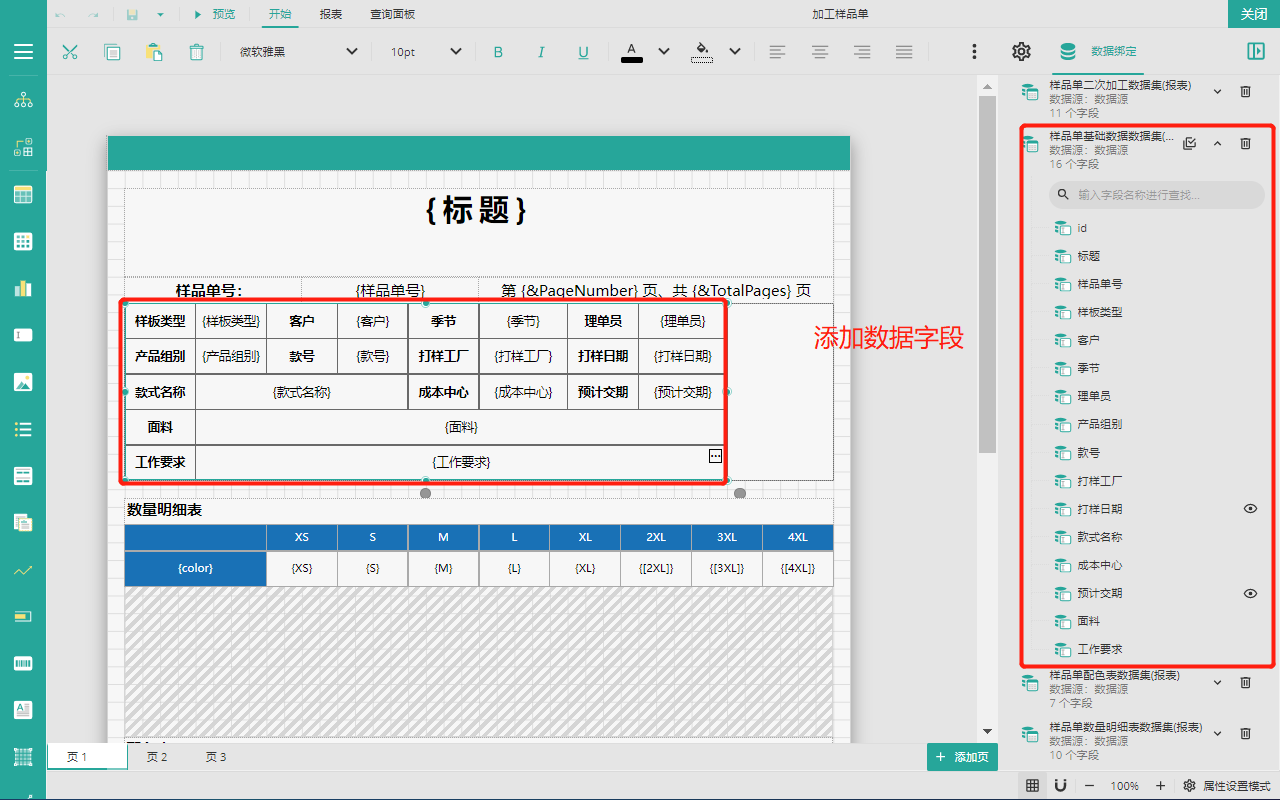Switch to 页 2 page tab
Image resolution: width=1280 pixels, height=800 pixels.
[157, 757]
